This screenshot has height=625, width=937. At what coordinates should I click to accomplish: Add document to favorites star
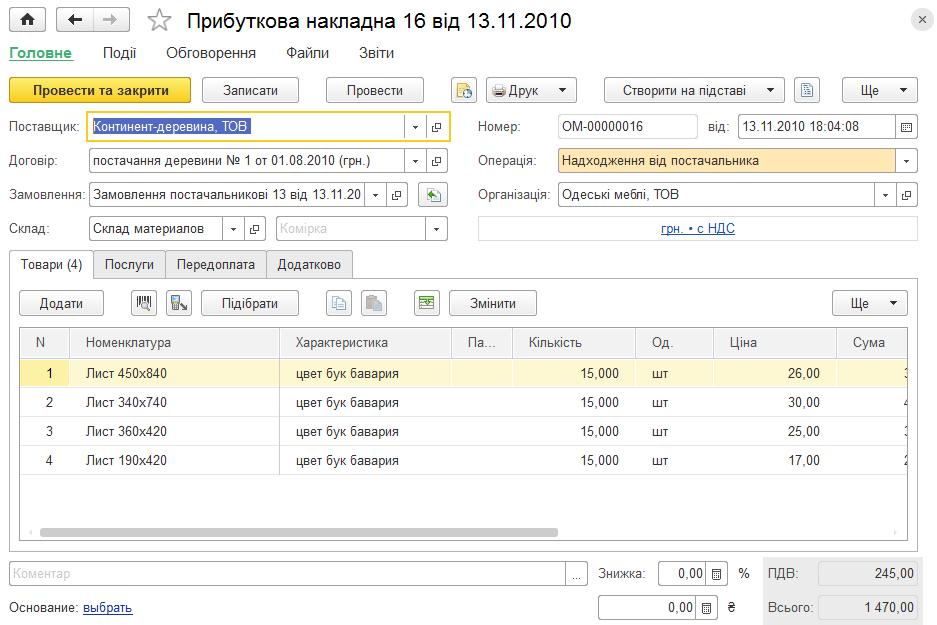(159, 20)
